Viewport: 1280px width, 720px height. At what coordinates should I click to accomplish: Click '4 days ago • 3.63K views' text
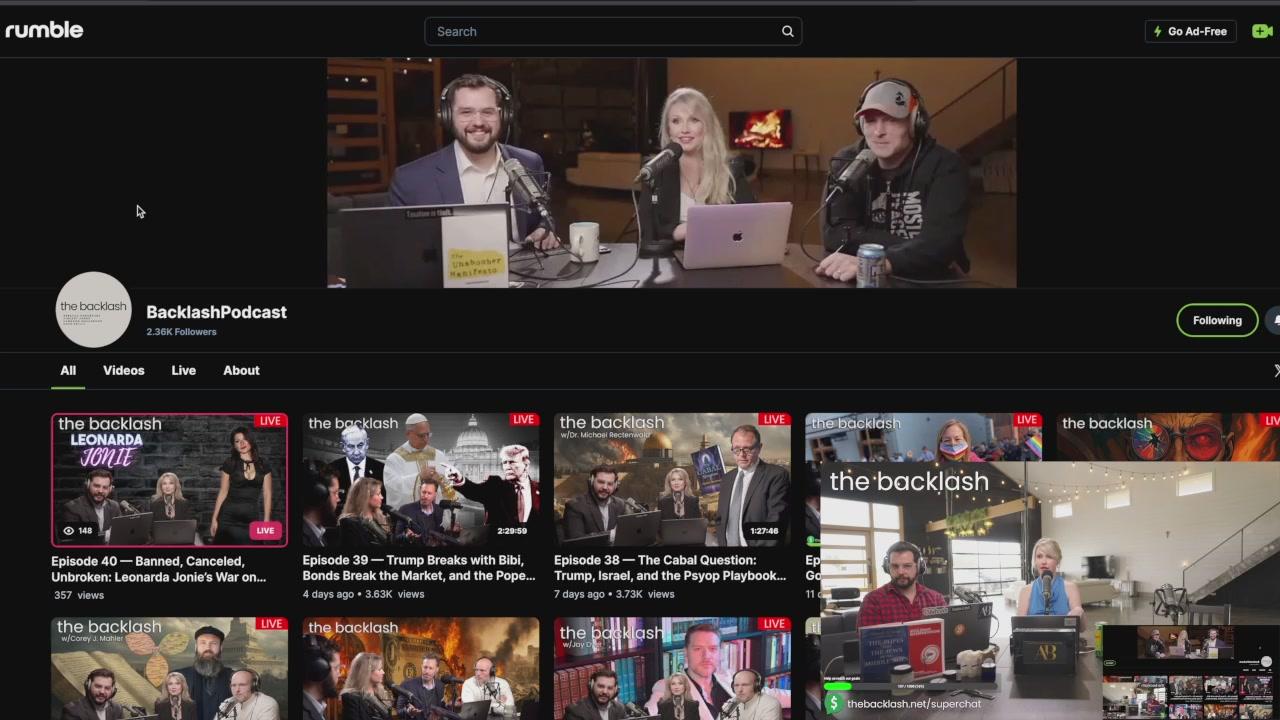point(364,594)
